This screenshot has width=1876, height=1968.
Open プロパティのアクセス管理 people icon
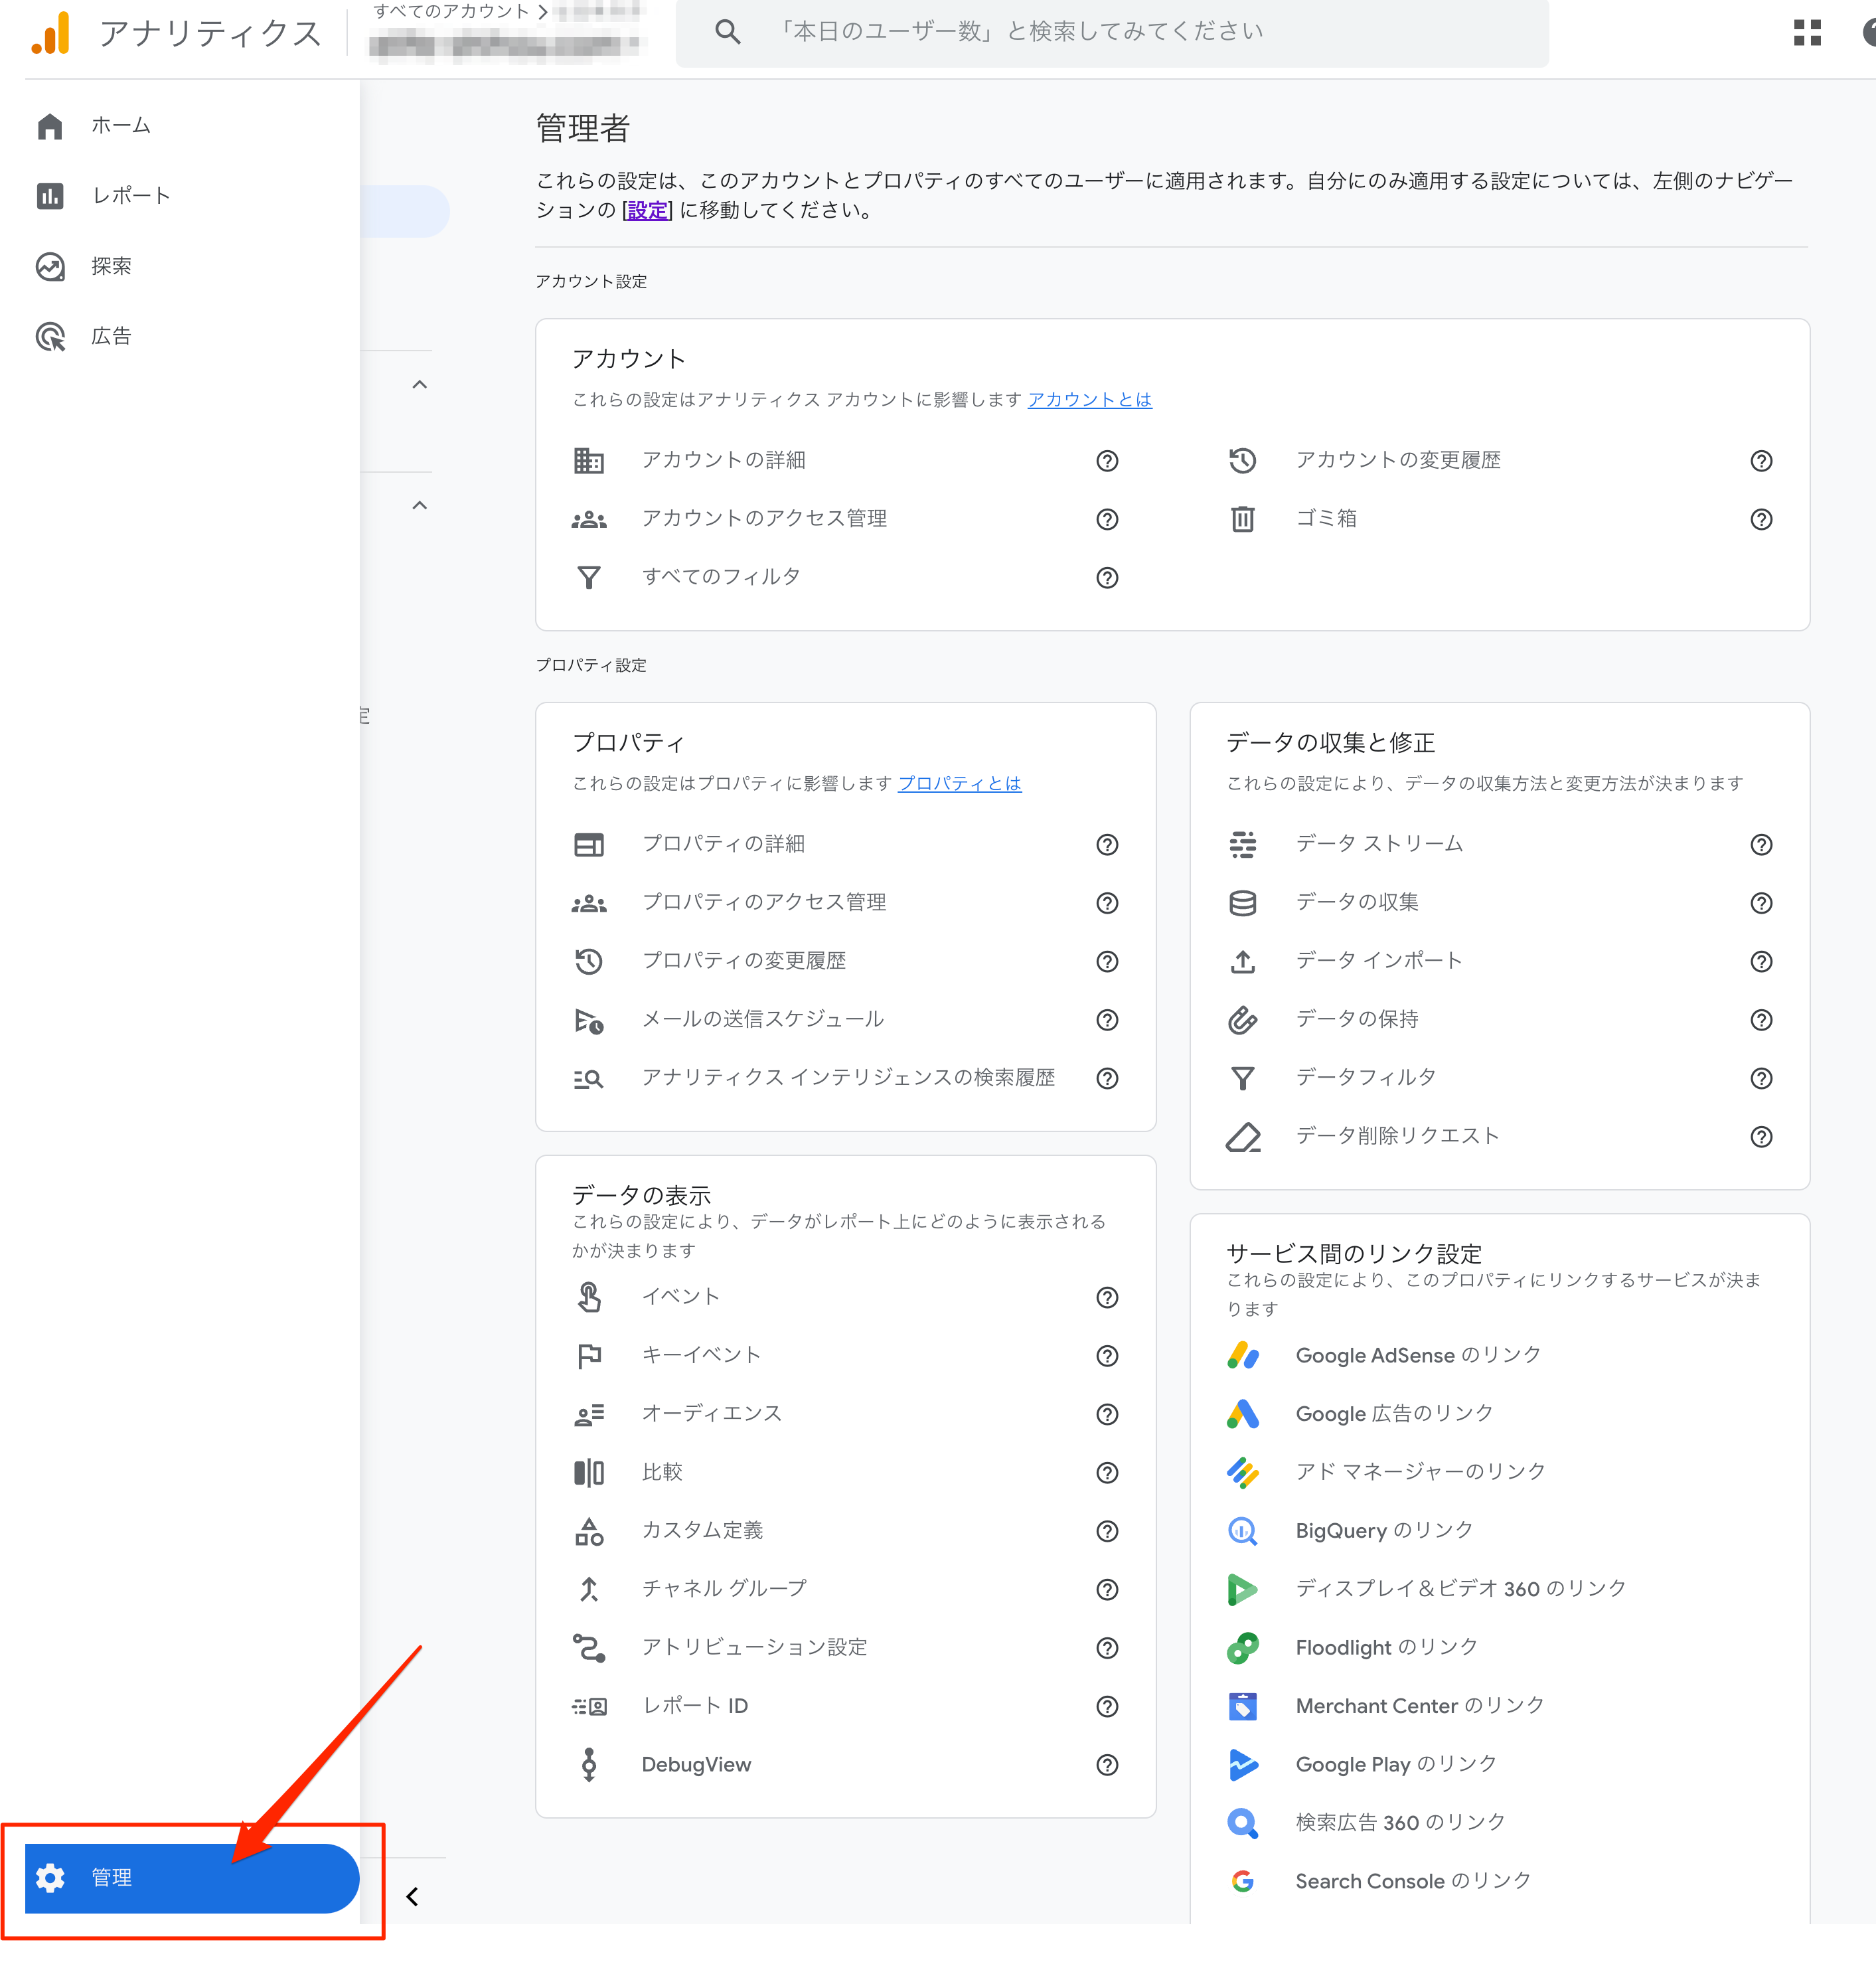589,903
